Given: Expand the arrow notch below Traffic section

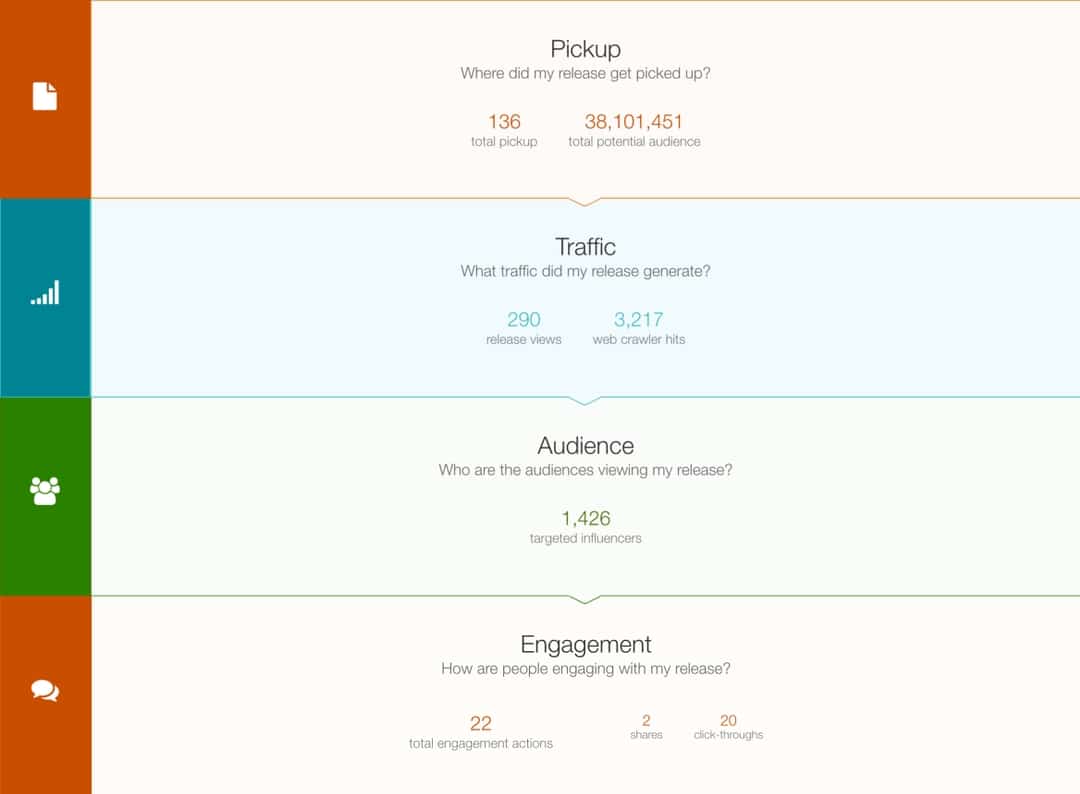Looking at the screenshot, I should tap(585, 401).
